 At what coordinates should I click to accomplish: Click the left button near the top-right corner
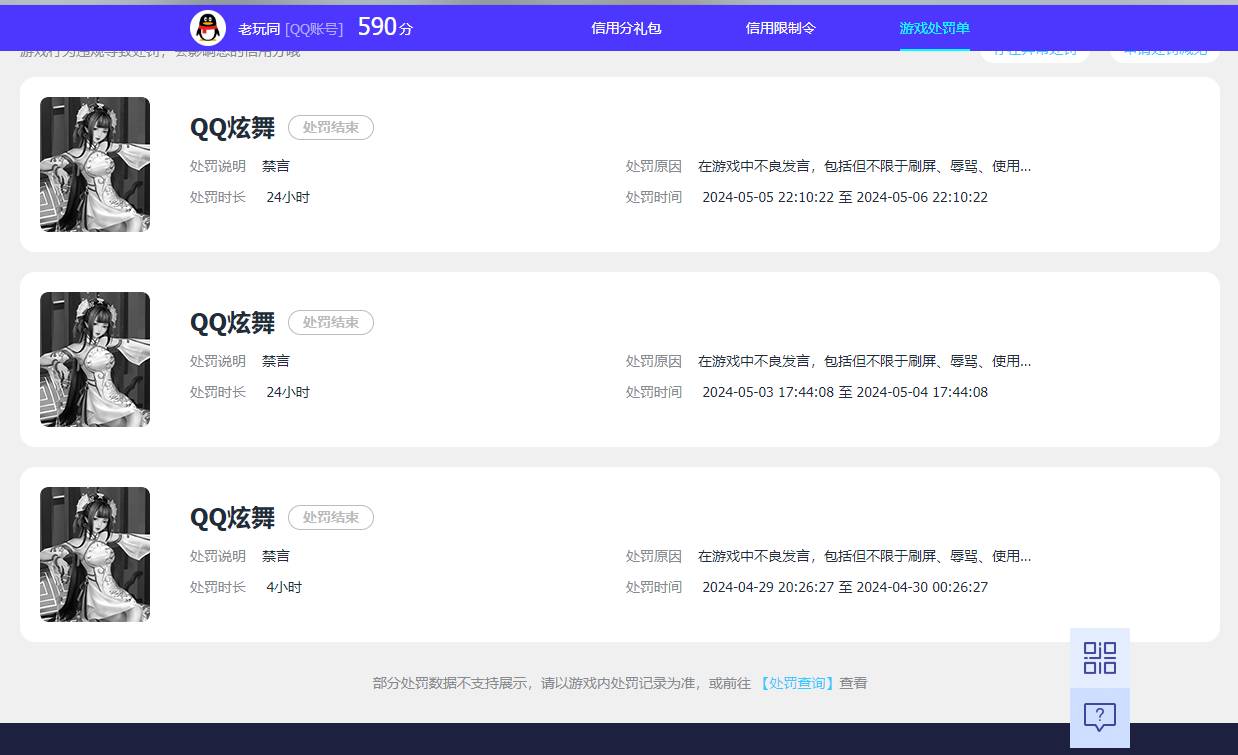click(x=1035, y=48)
